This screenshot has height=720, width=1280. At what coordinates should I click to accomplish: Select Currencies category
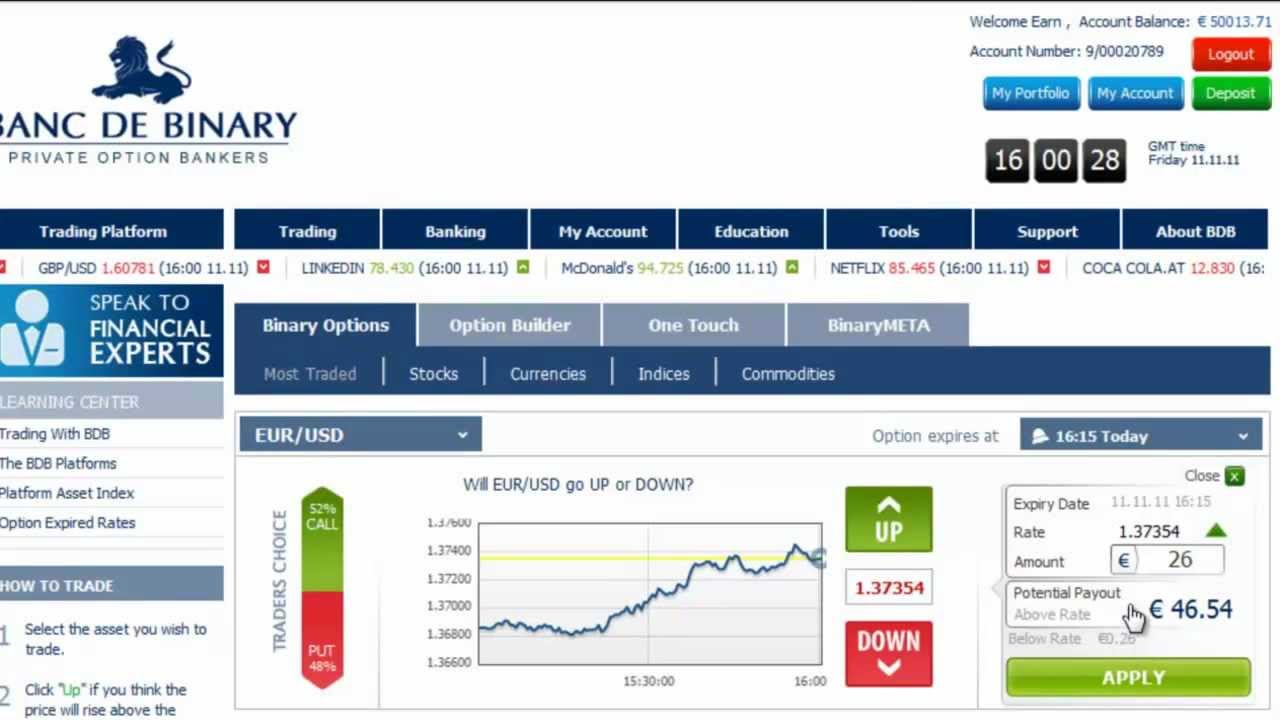click(548, 374)
